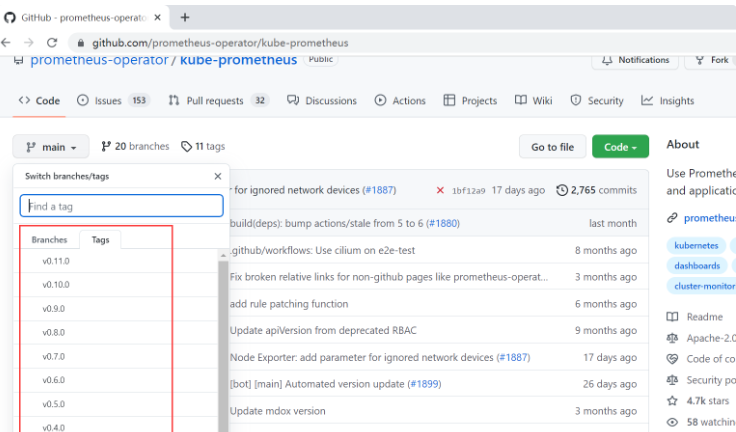Open 'Update apiVersion from deprecated RBAC' commit
This screenshot has width=736, height=432.
coord(323,331)
